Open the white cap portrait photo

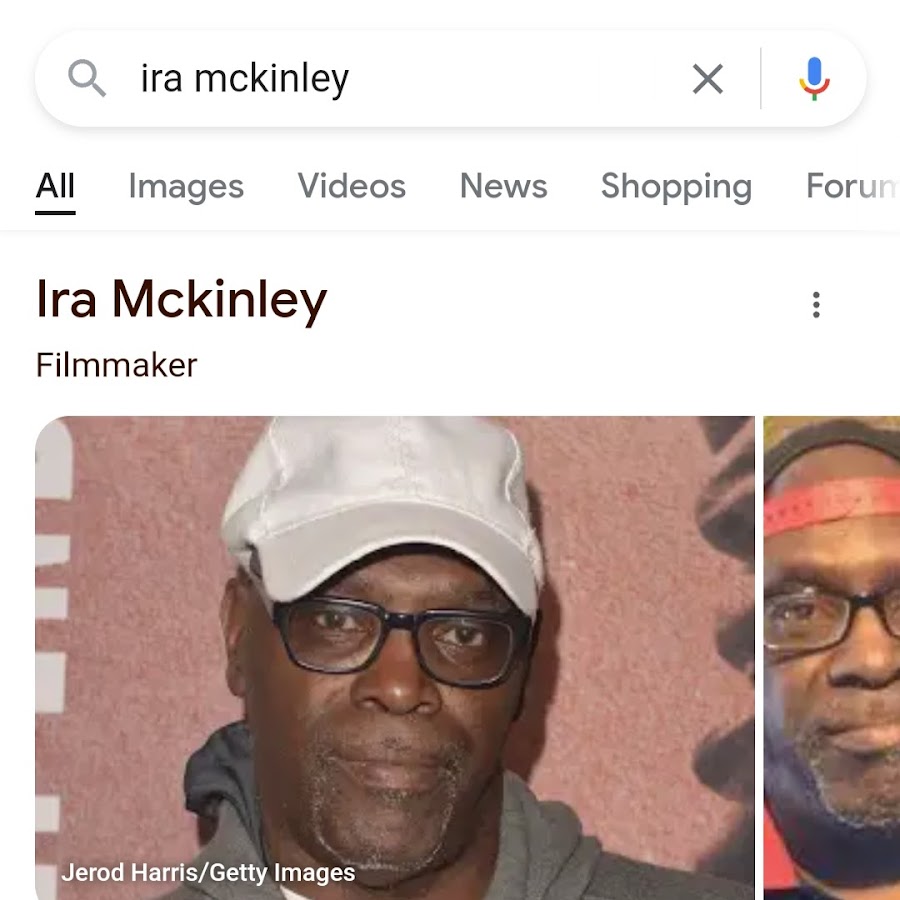(395, 658)
